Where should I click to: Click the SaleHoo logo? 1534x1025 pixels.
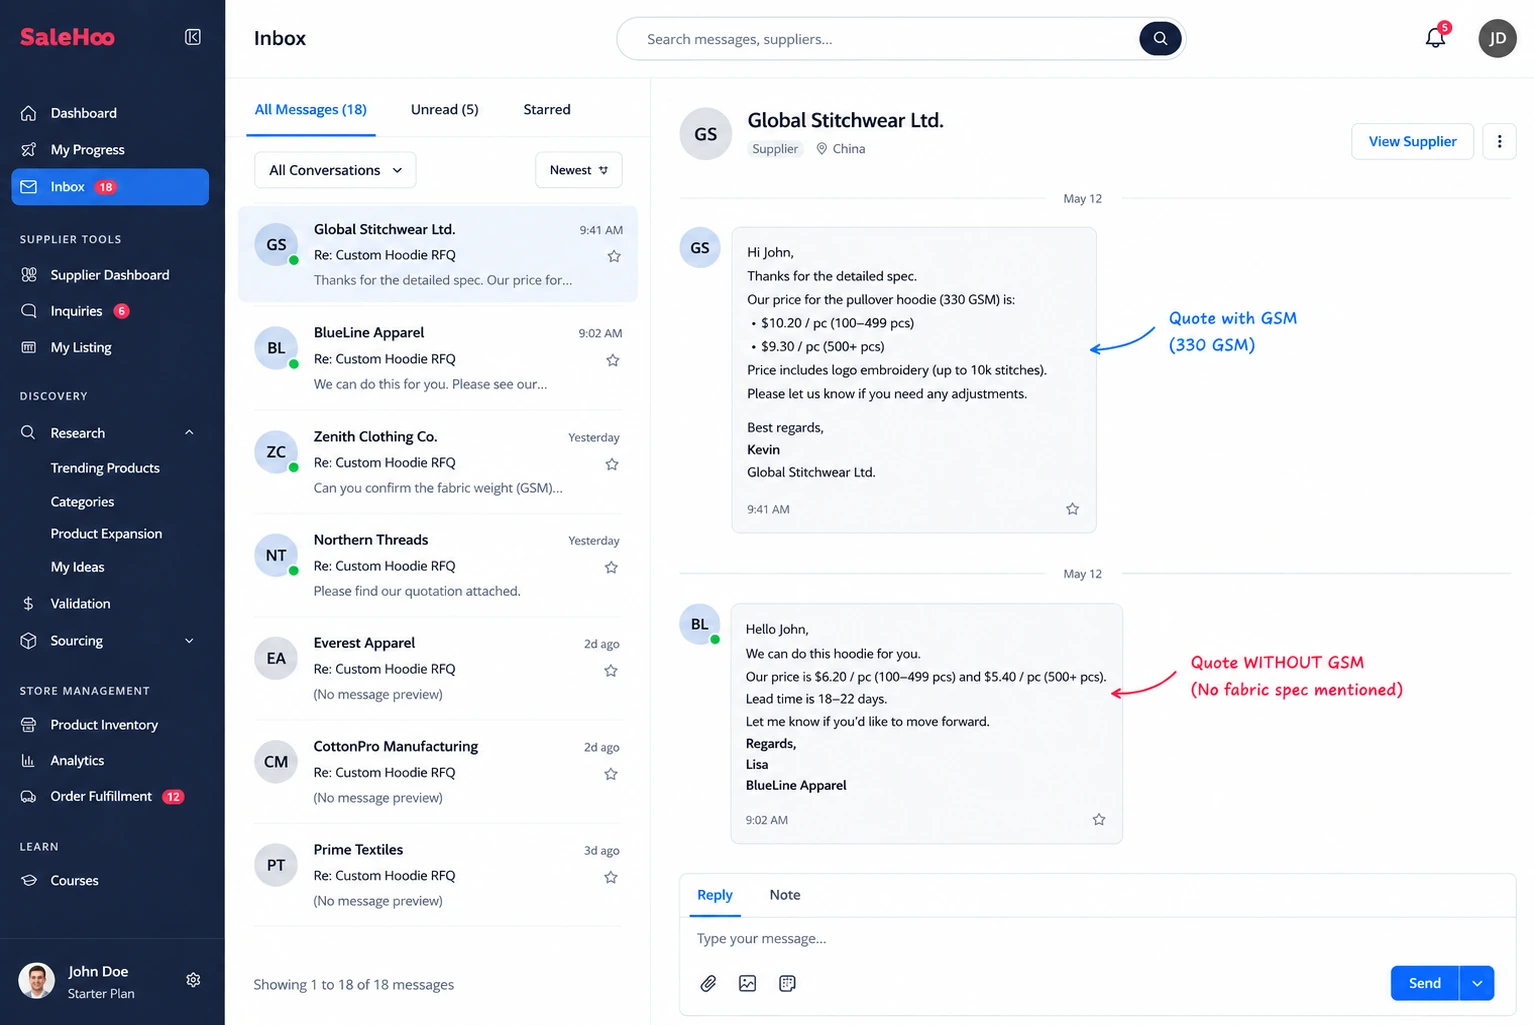pos(67,37)
